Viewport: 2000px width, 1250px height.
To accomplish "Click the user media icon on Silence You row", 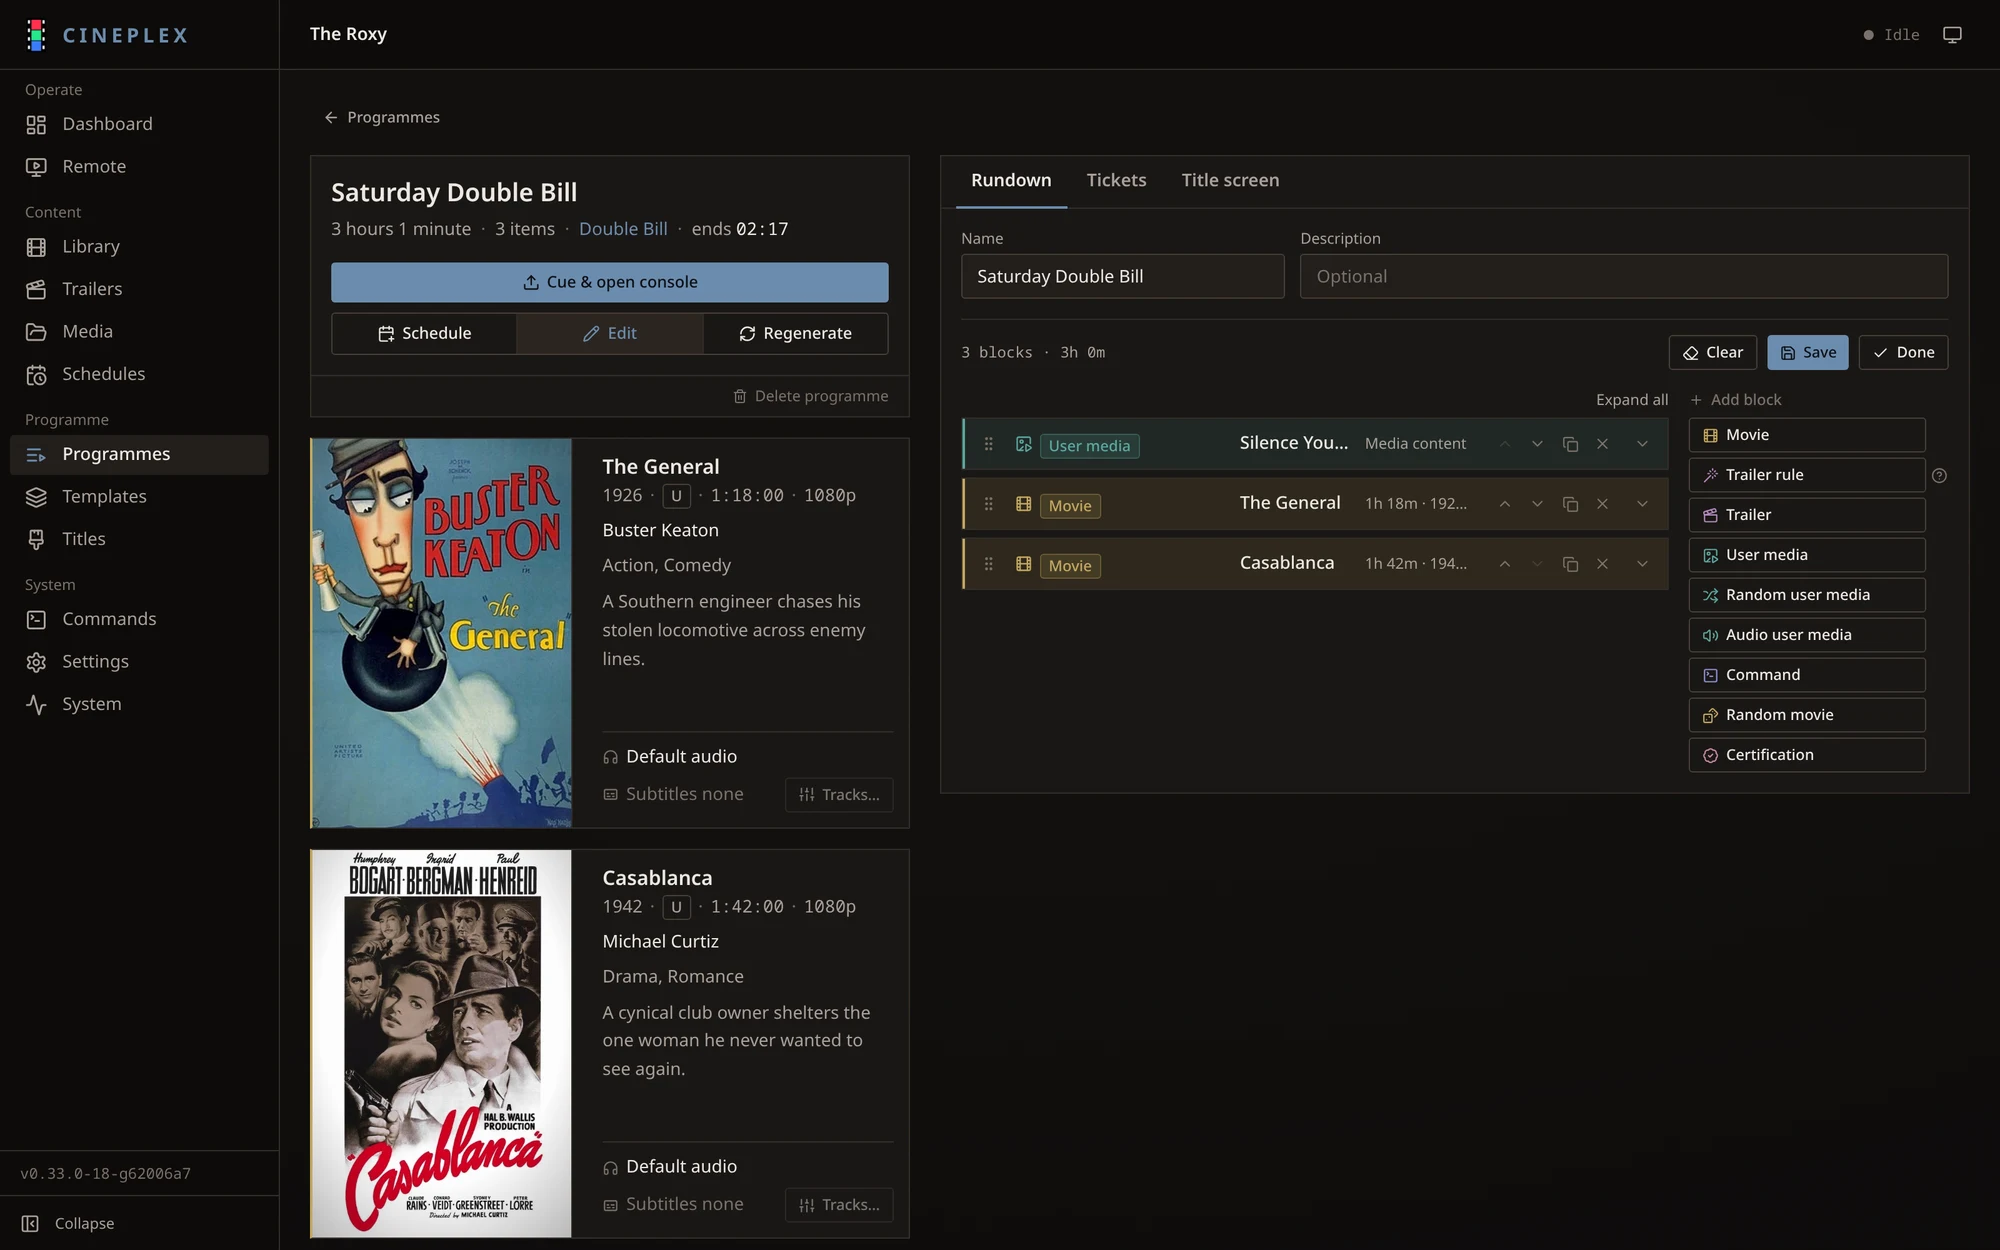I will [x=1023, y=444].
